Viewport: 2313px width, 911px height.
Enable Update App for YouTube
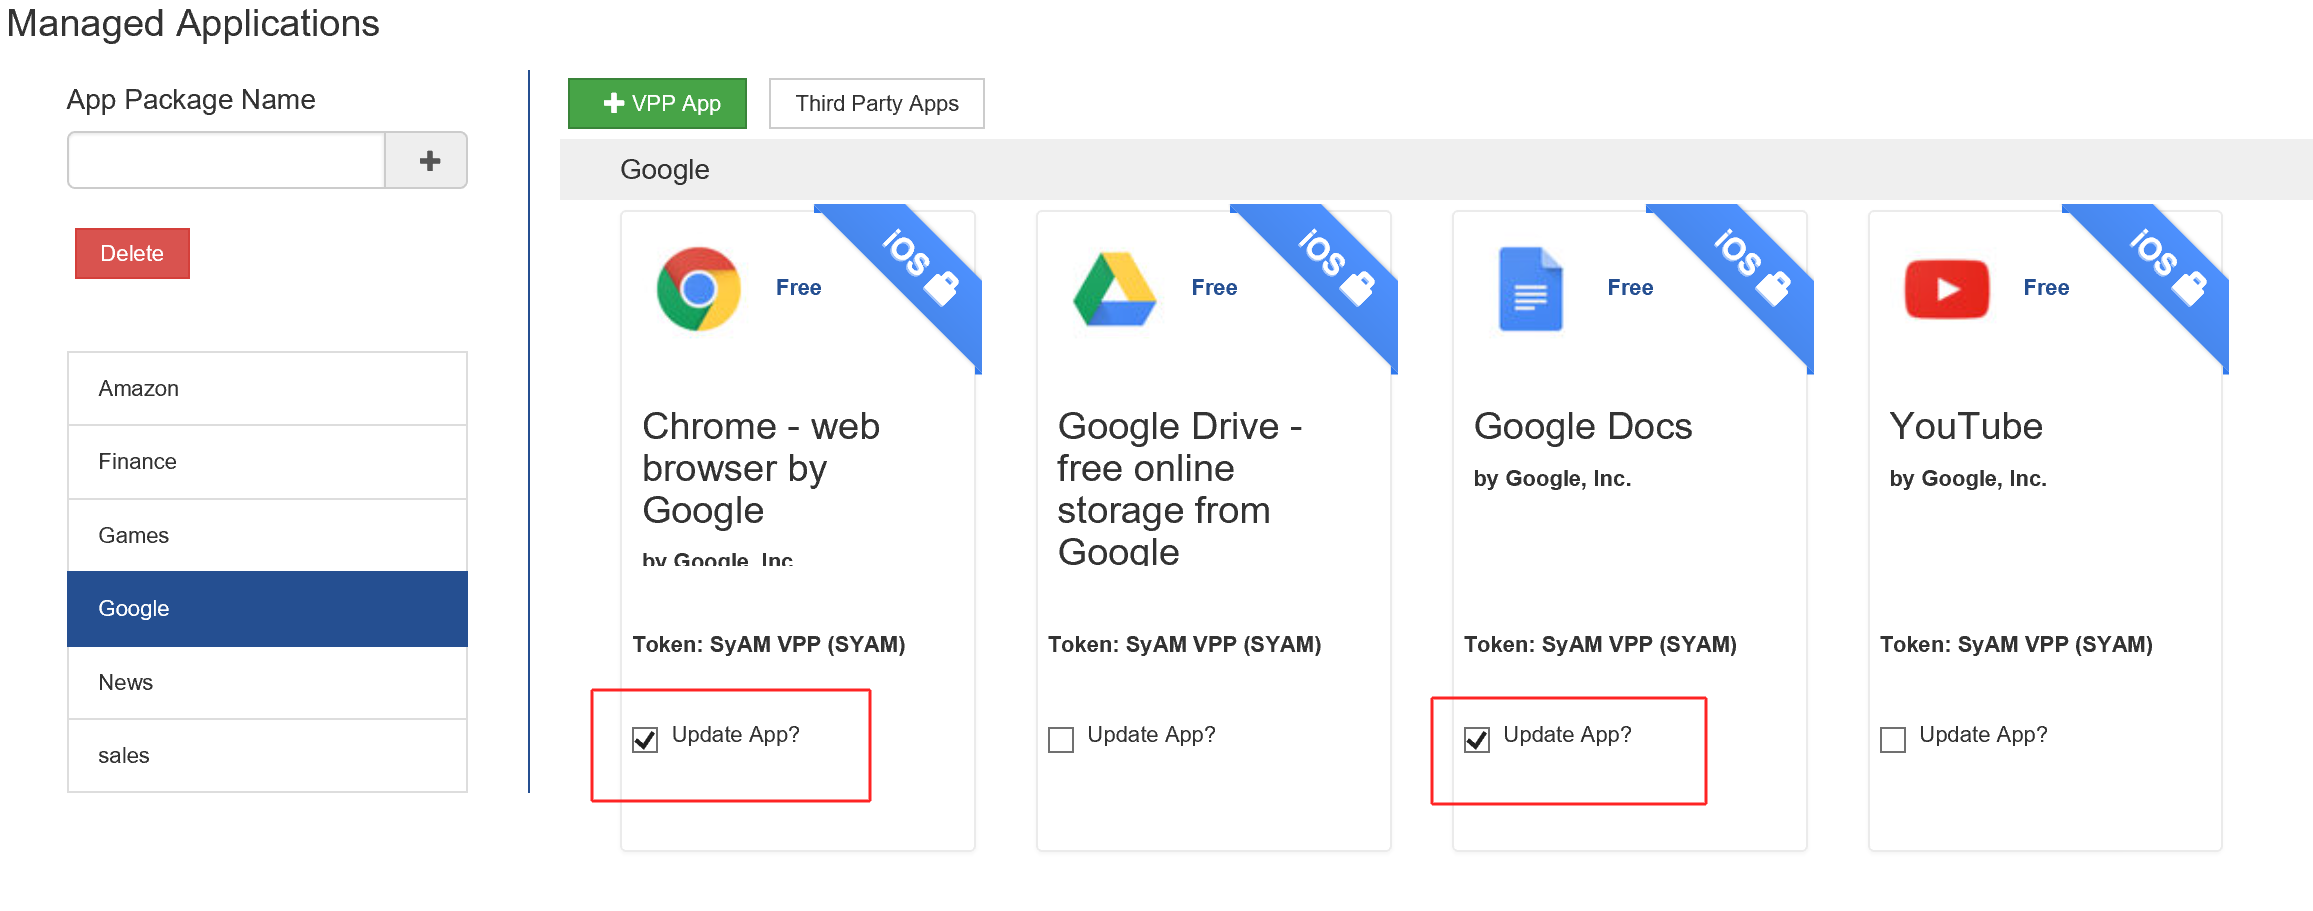[x=1893, y=740]
